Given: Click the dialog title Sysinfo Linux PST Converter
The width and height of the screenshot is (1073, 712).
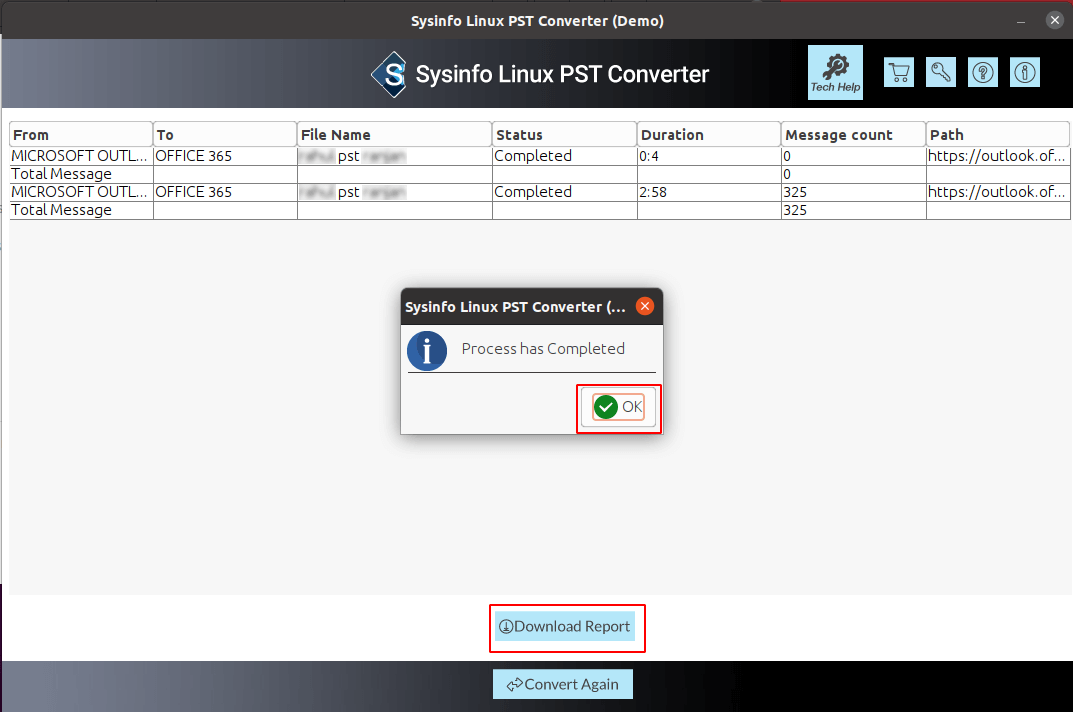Looking at the screenshot, I should pos(515,307).
